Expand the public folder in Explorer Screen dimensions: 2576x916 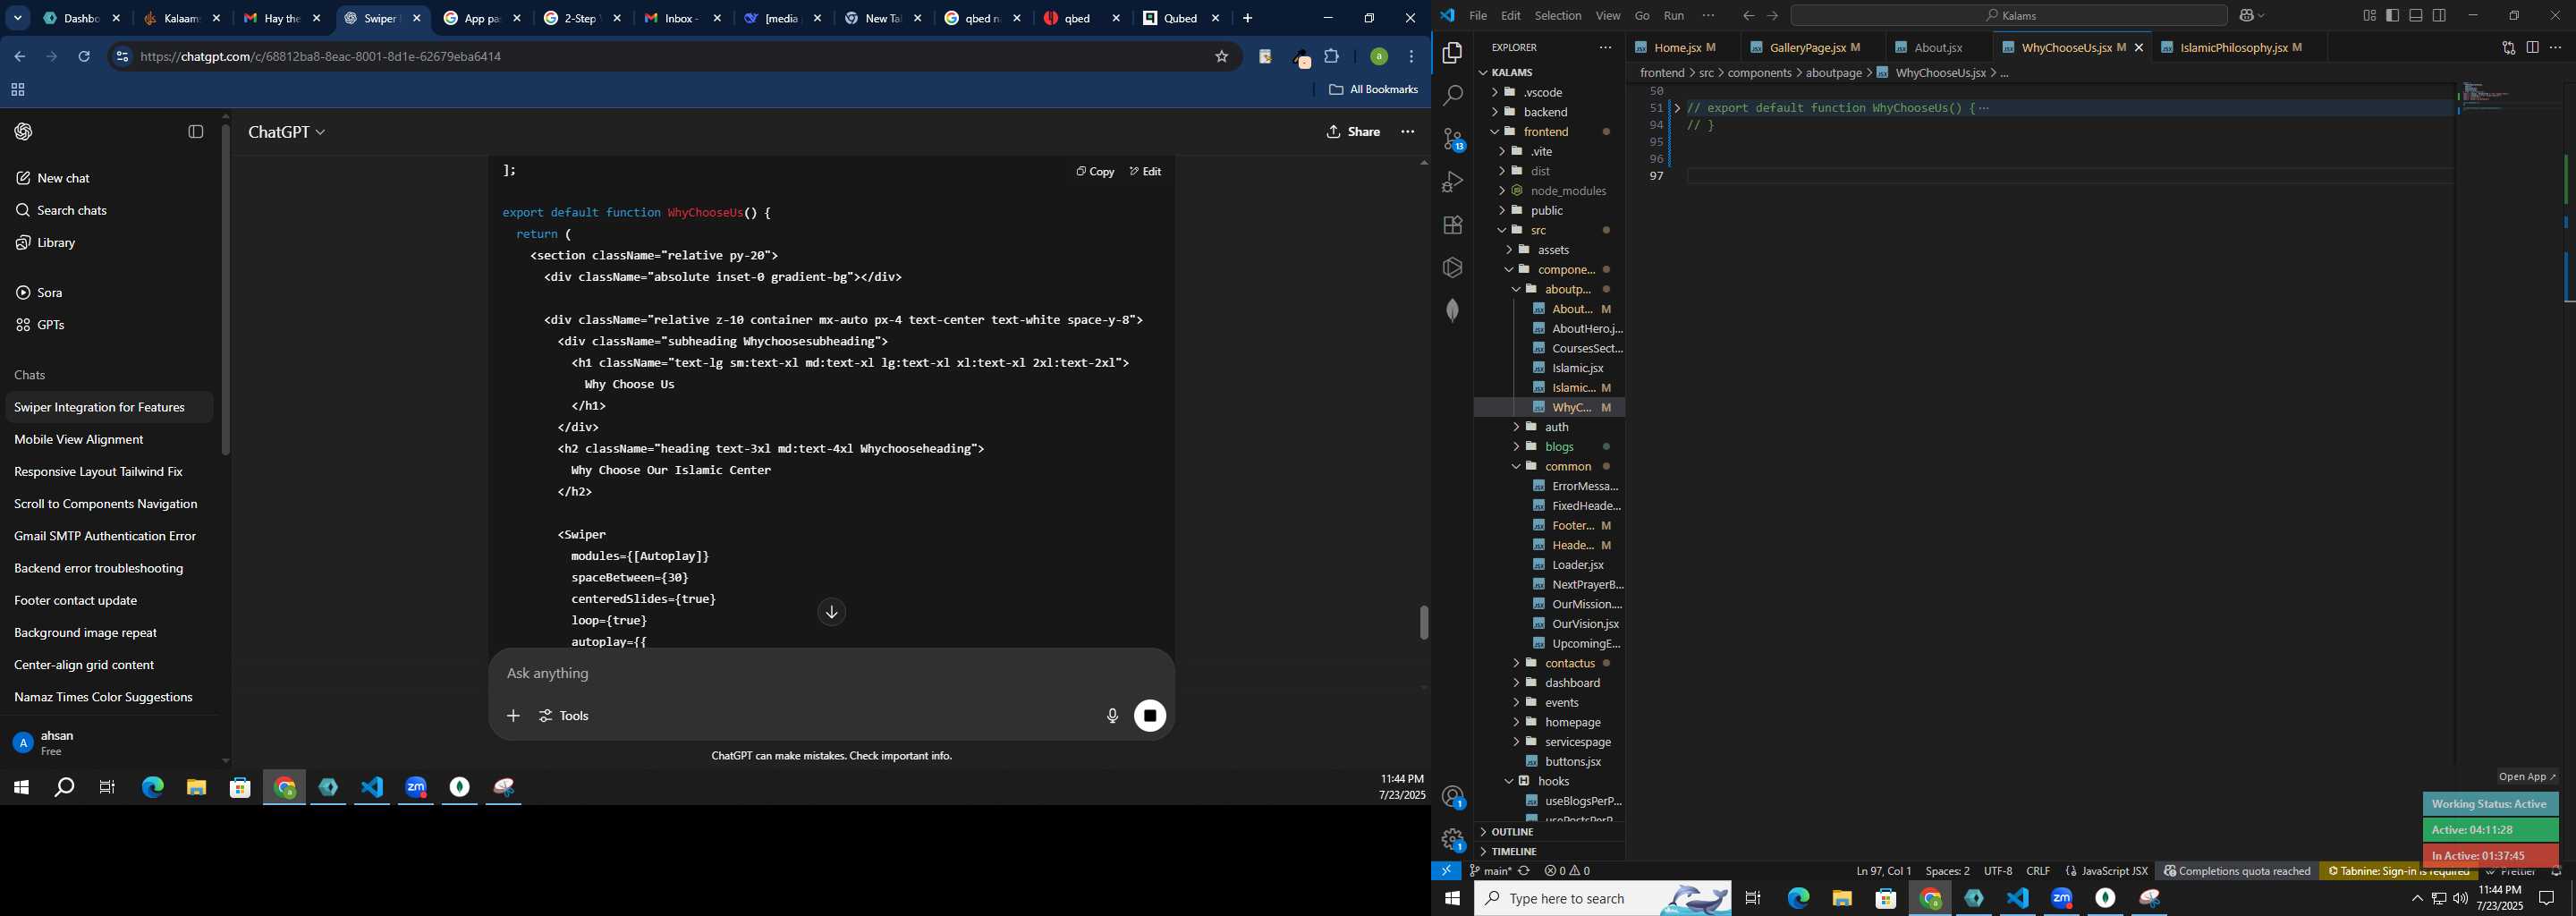[x=1549, y=211]
